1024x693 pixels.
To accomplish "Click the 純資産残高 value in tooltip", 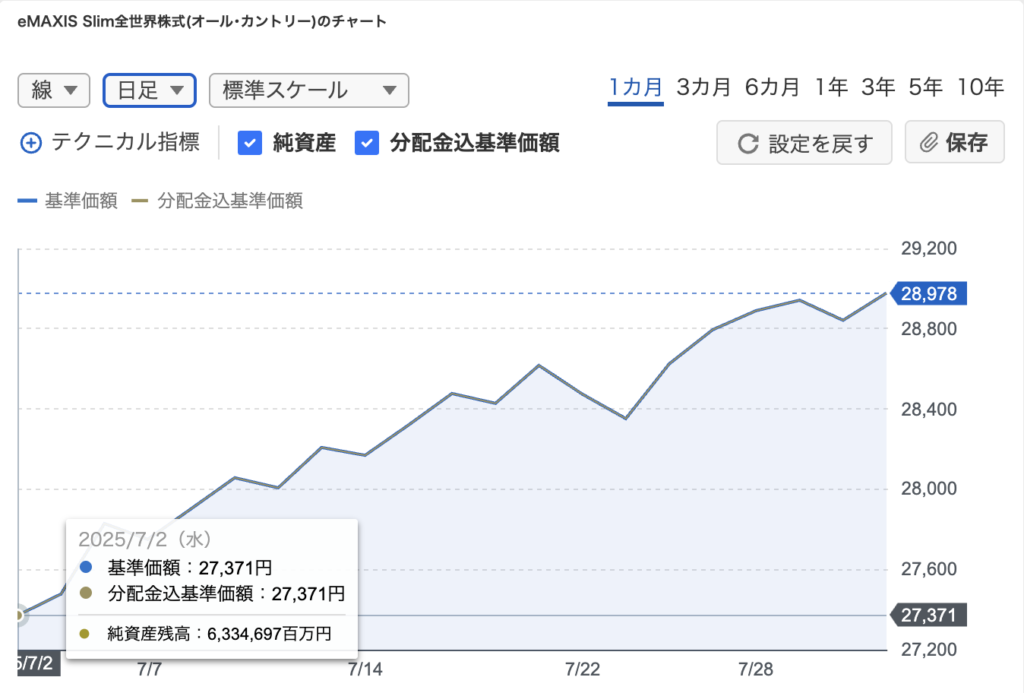I will pyautogui.click(x=269, y=634).
